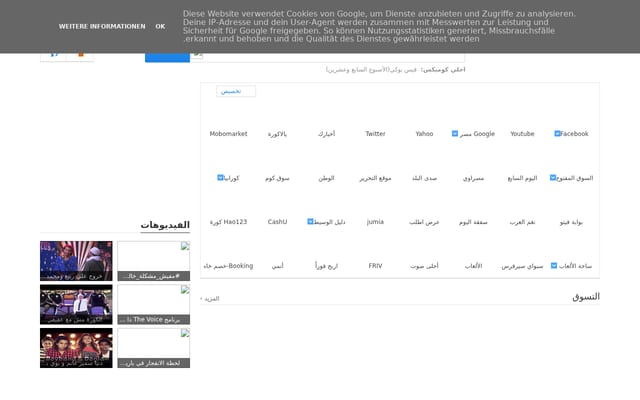Open middle-left video thumbnail with dancers

tap(76, 304)
